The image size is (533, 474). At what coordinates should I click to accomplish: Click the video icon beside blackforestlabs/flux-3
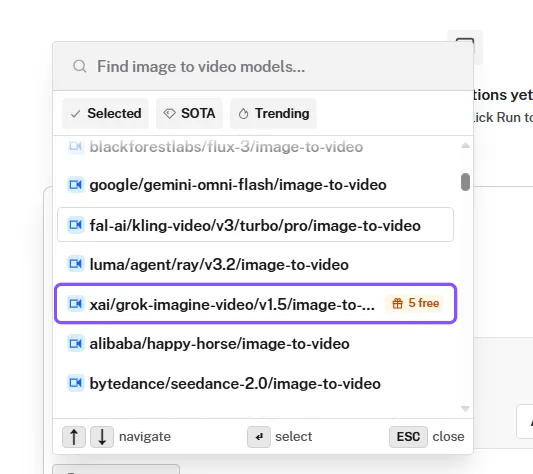click(x=75, y=147)
